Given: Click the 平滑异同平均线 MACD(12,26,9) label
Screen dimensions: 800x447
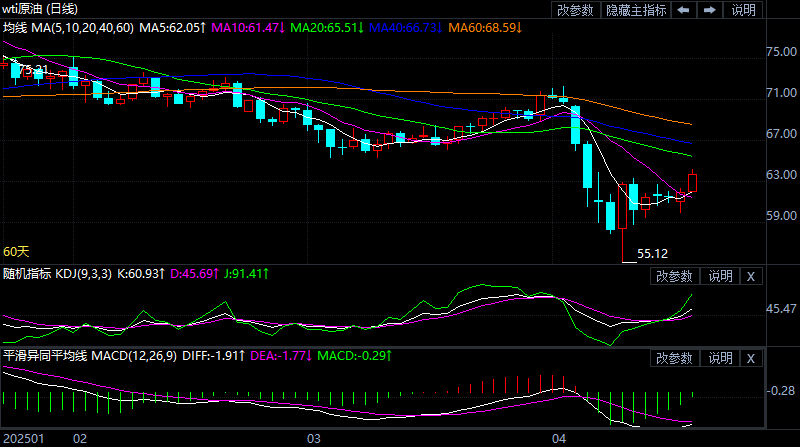Looking at the screenshot, I should pyautogui.click(x=90, y=356).
